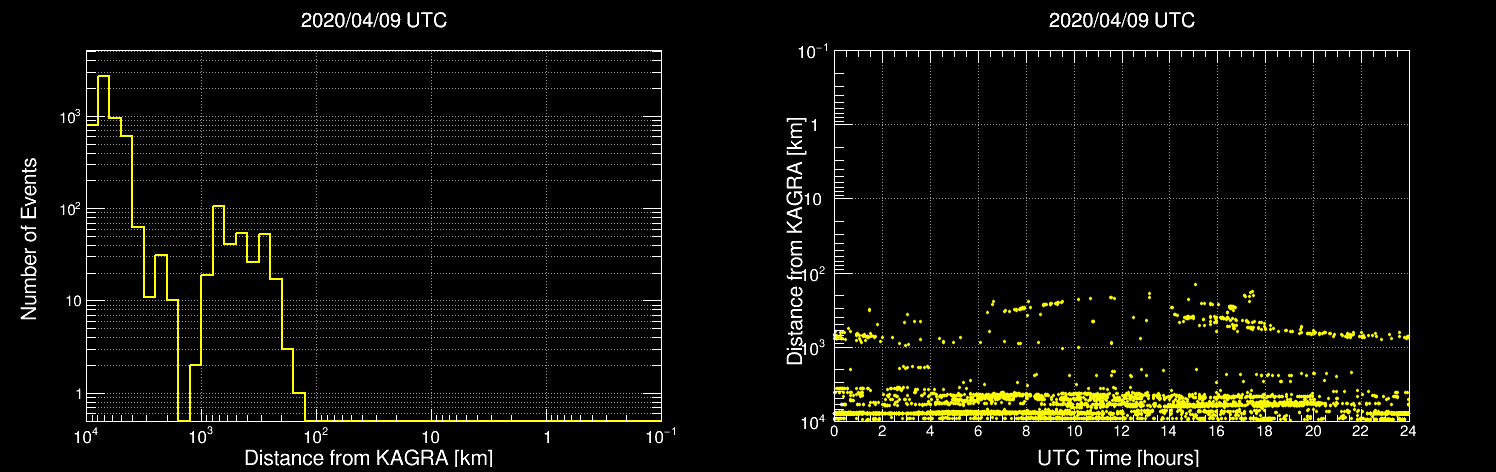Click the 10^3 tick on the Number of Events axis
This screenshot has width=1496, height=472.
70,116
